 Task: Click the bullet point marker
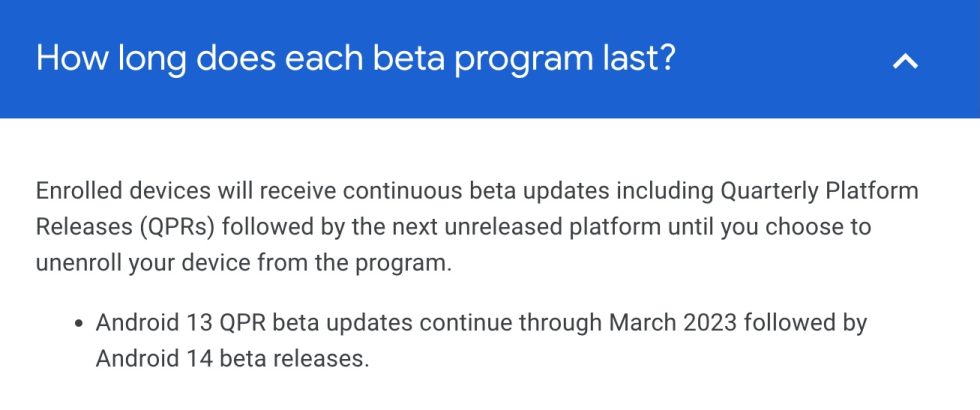[78, 324]
